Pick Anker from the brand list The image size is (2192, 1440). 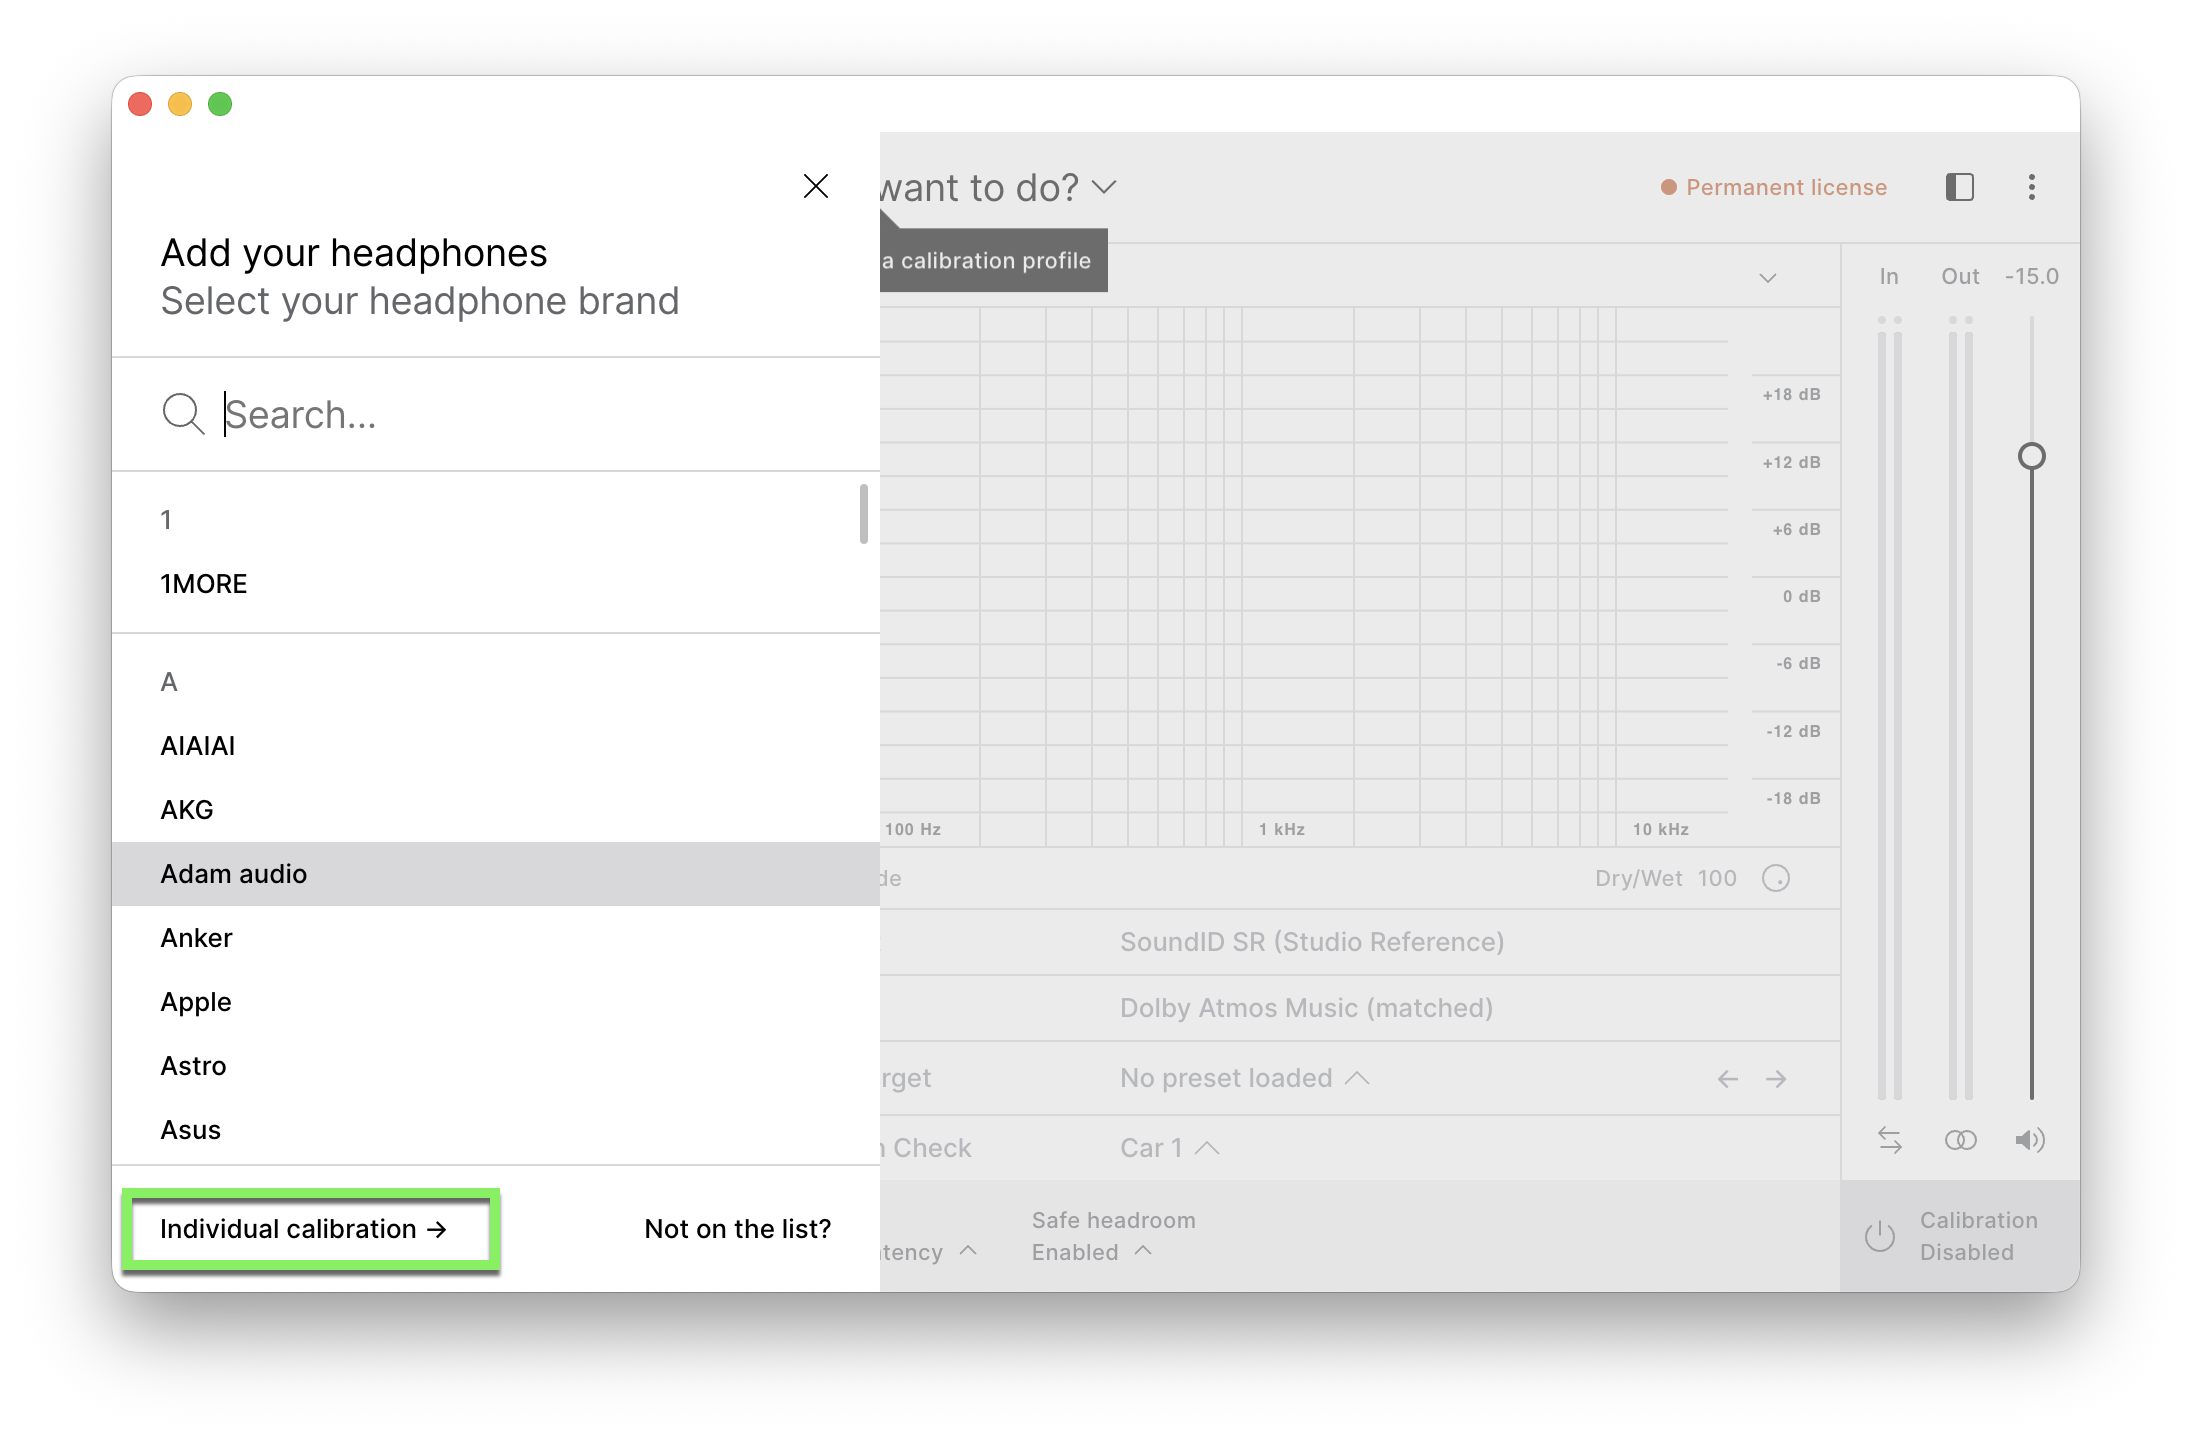496,938
